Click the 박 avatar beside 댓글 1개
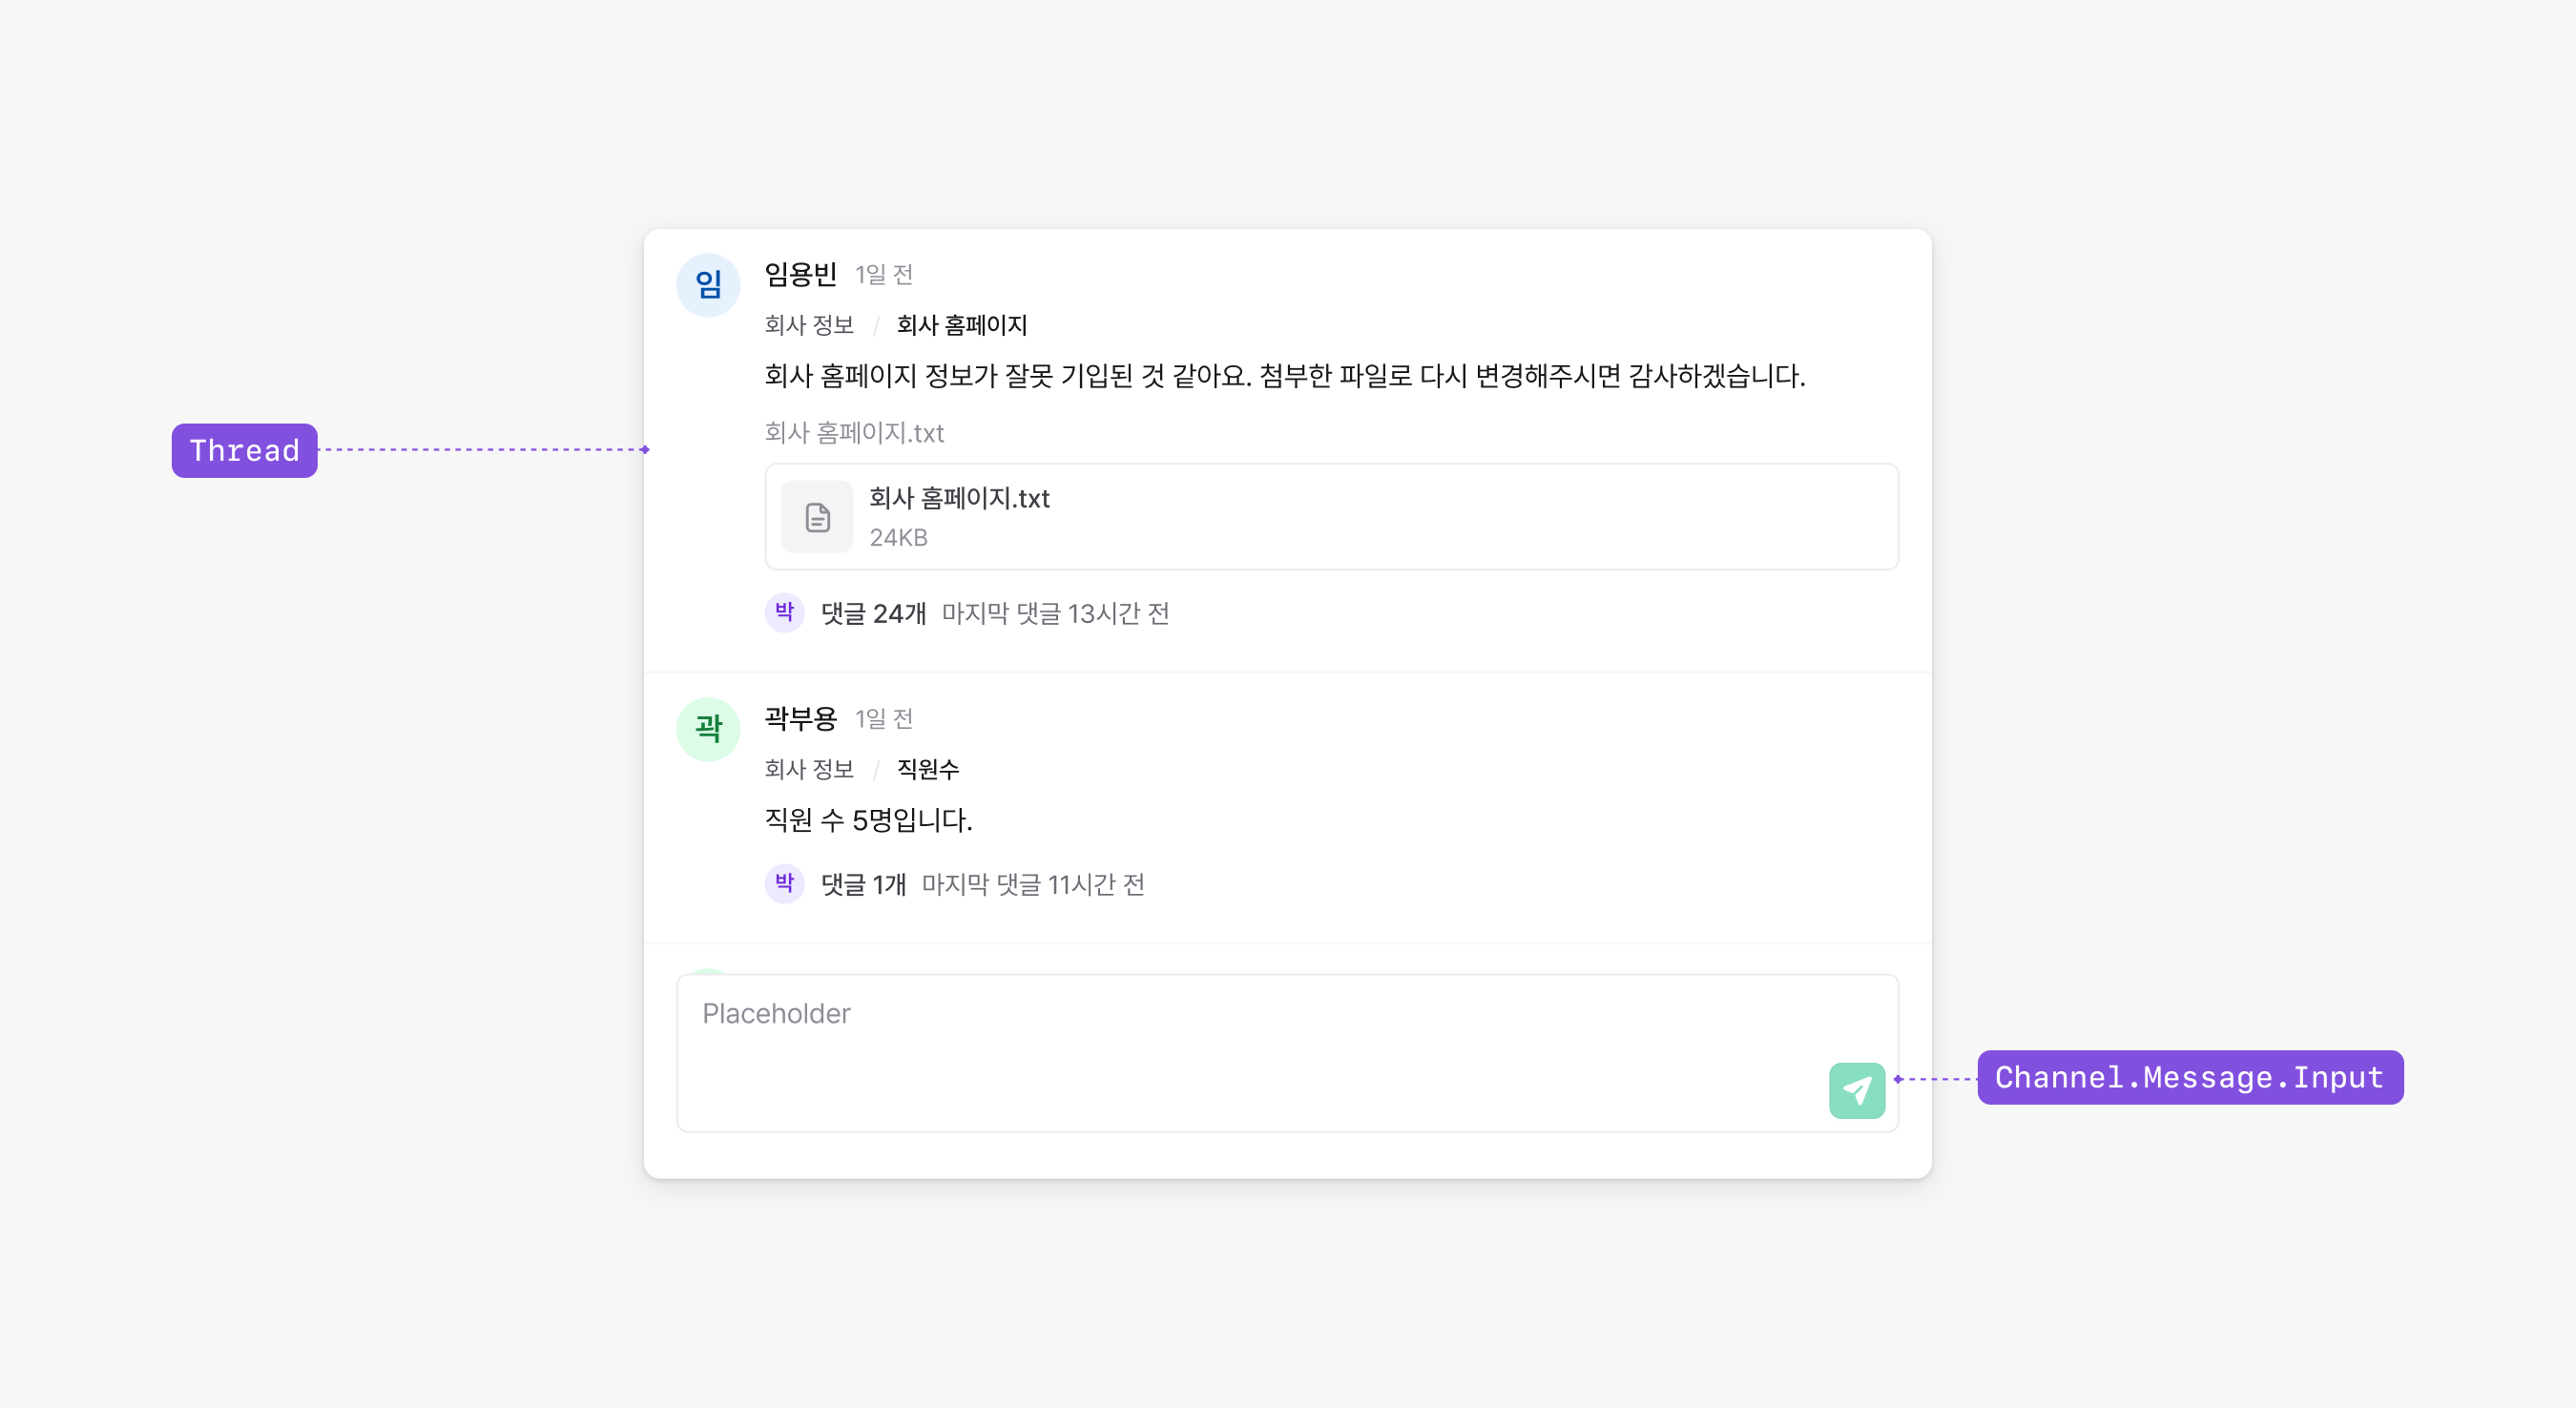The height and width of the screenshot is (1408, 2576). pyautogui.click(x=784, y=883)
